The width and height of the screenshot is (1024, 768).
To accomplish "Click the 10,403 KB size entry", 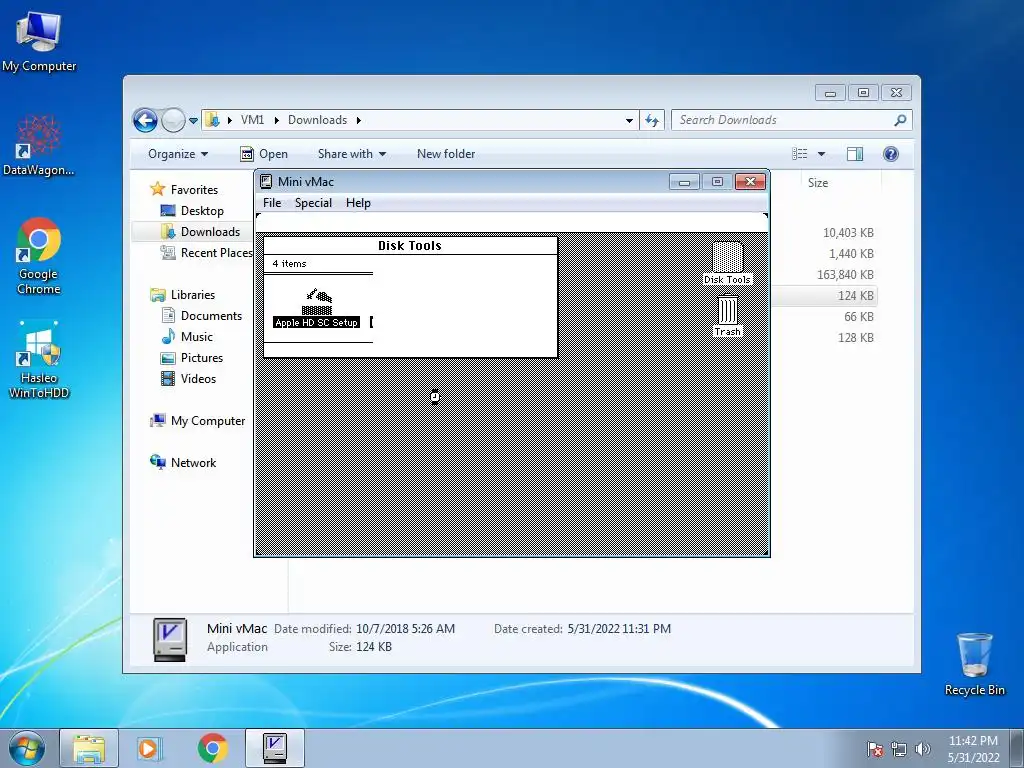I will [x=848, y=232].
